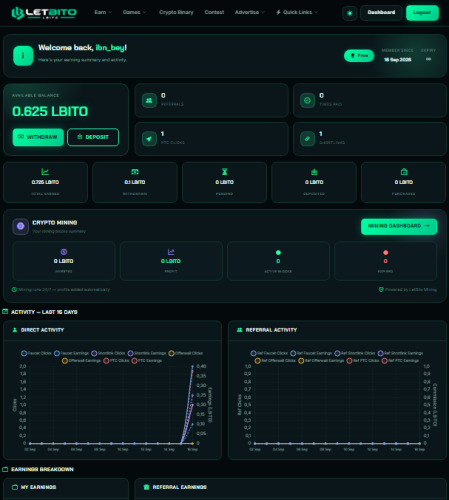Toggle the Ref PTC Earnings legend series
The width and height of the screenshot is (449, 500).
click(400, 361)
